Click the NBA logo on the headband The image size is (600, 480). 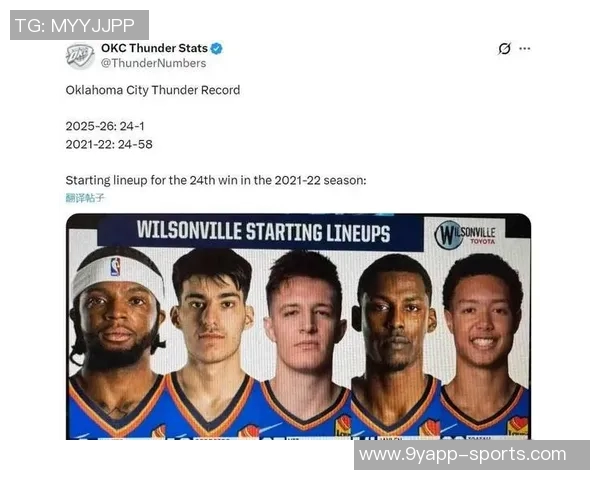click(116, 267)
